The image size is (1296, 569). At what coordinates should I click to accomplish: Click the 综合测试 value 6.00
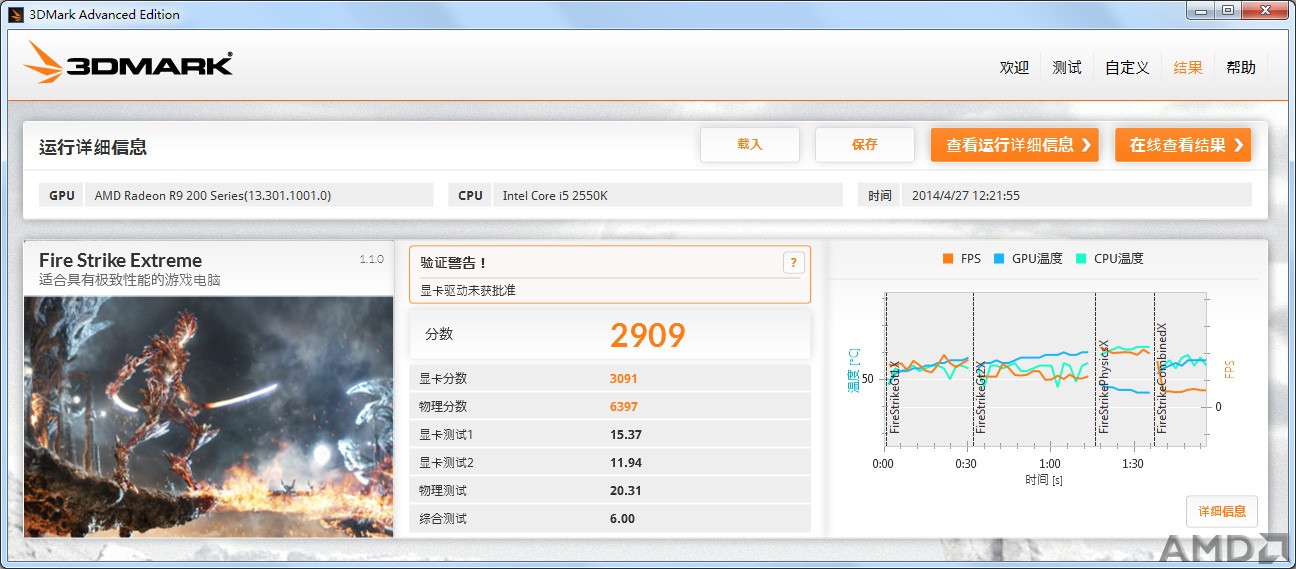pos(622,518)
